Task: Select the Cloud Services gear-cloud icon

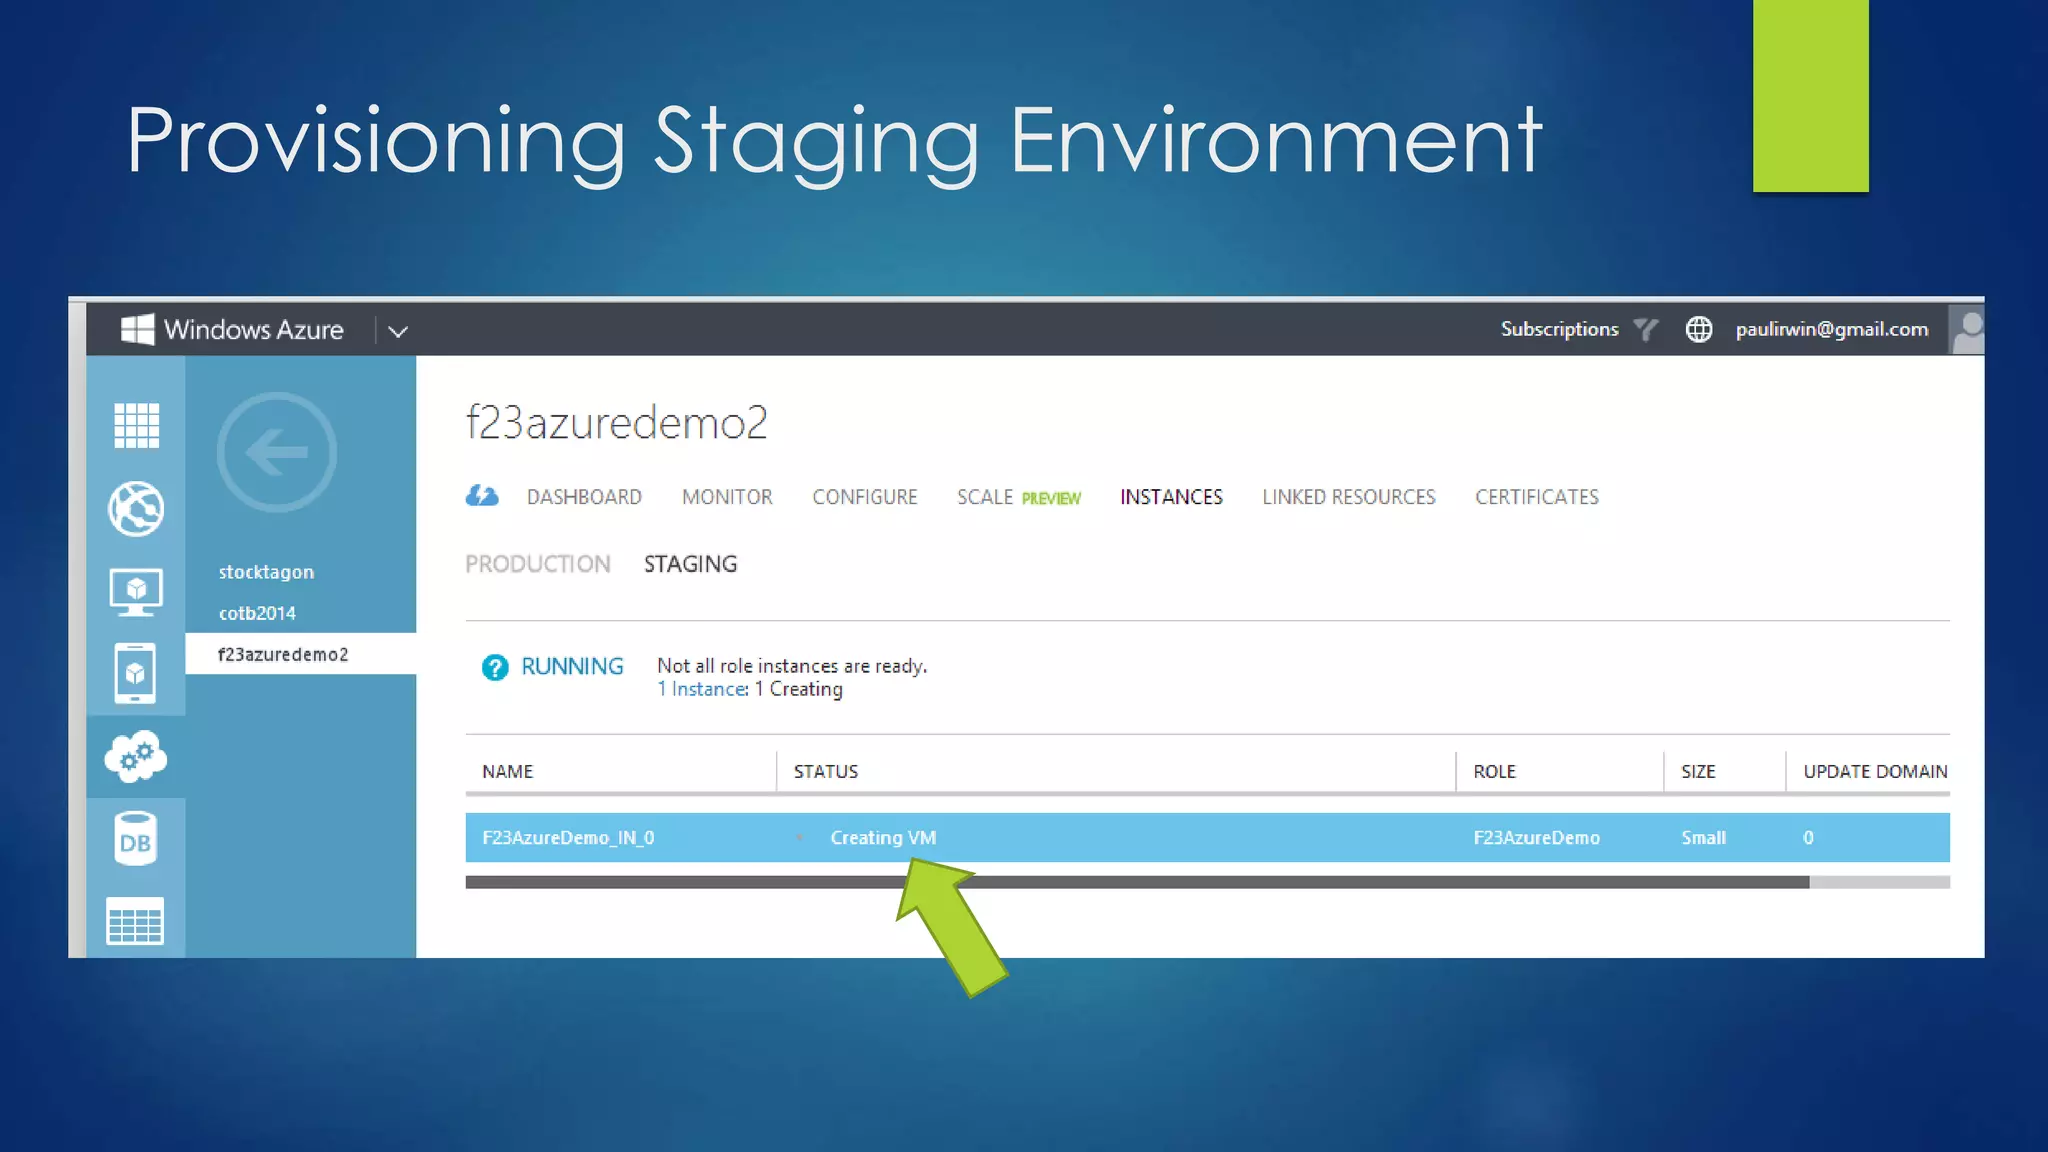Action: click(136, 757)
